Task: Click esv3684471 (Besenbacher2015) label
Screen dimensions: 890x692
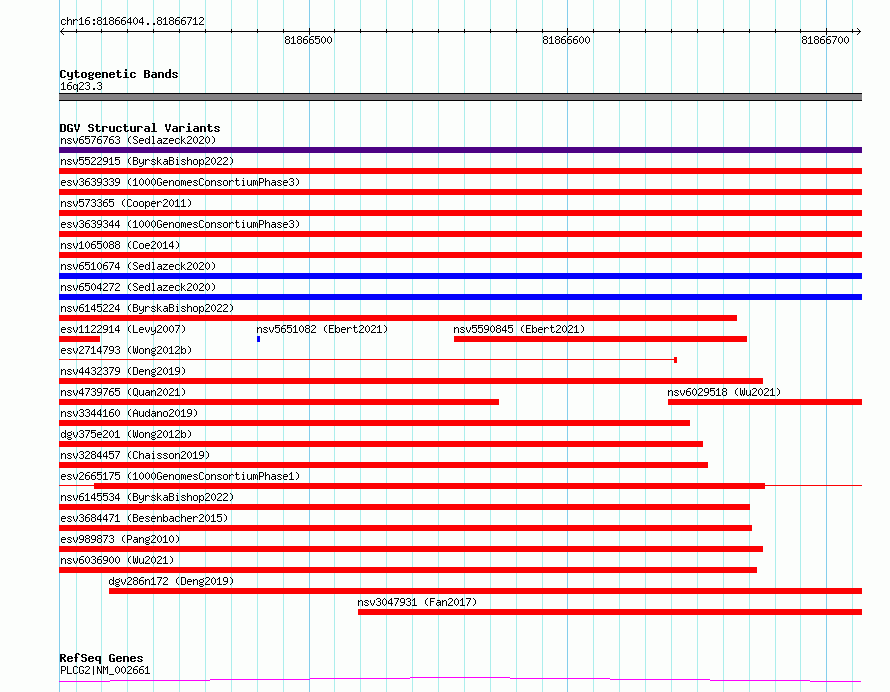Action: 144,518
